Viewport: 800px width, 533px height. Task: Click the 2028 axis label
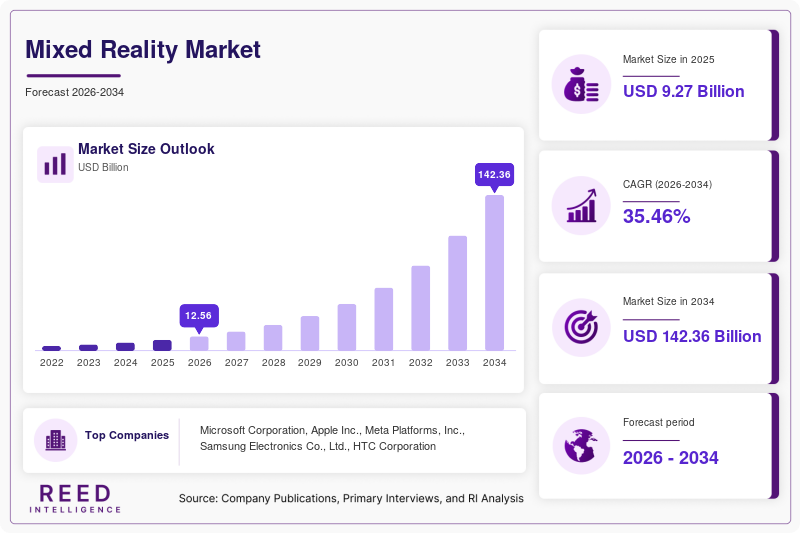[273, 363]
